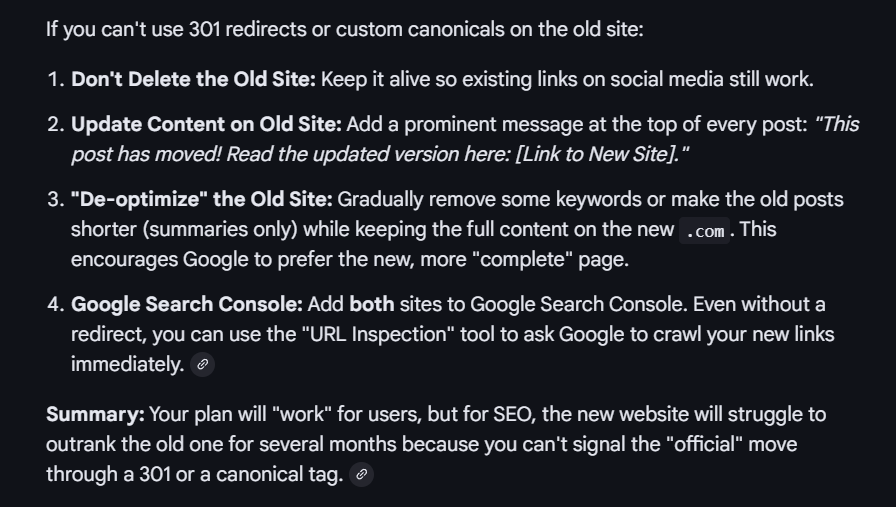The height and width of the screenshot is (507, 896).
Task: Click the "Don't Delete the Old Site:" heading
Action: click(x=193, y=80)
